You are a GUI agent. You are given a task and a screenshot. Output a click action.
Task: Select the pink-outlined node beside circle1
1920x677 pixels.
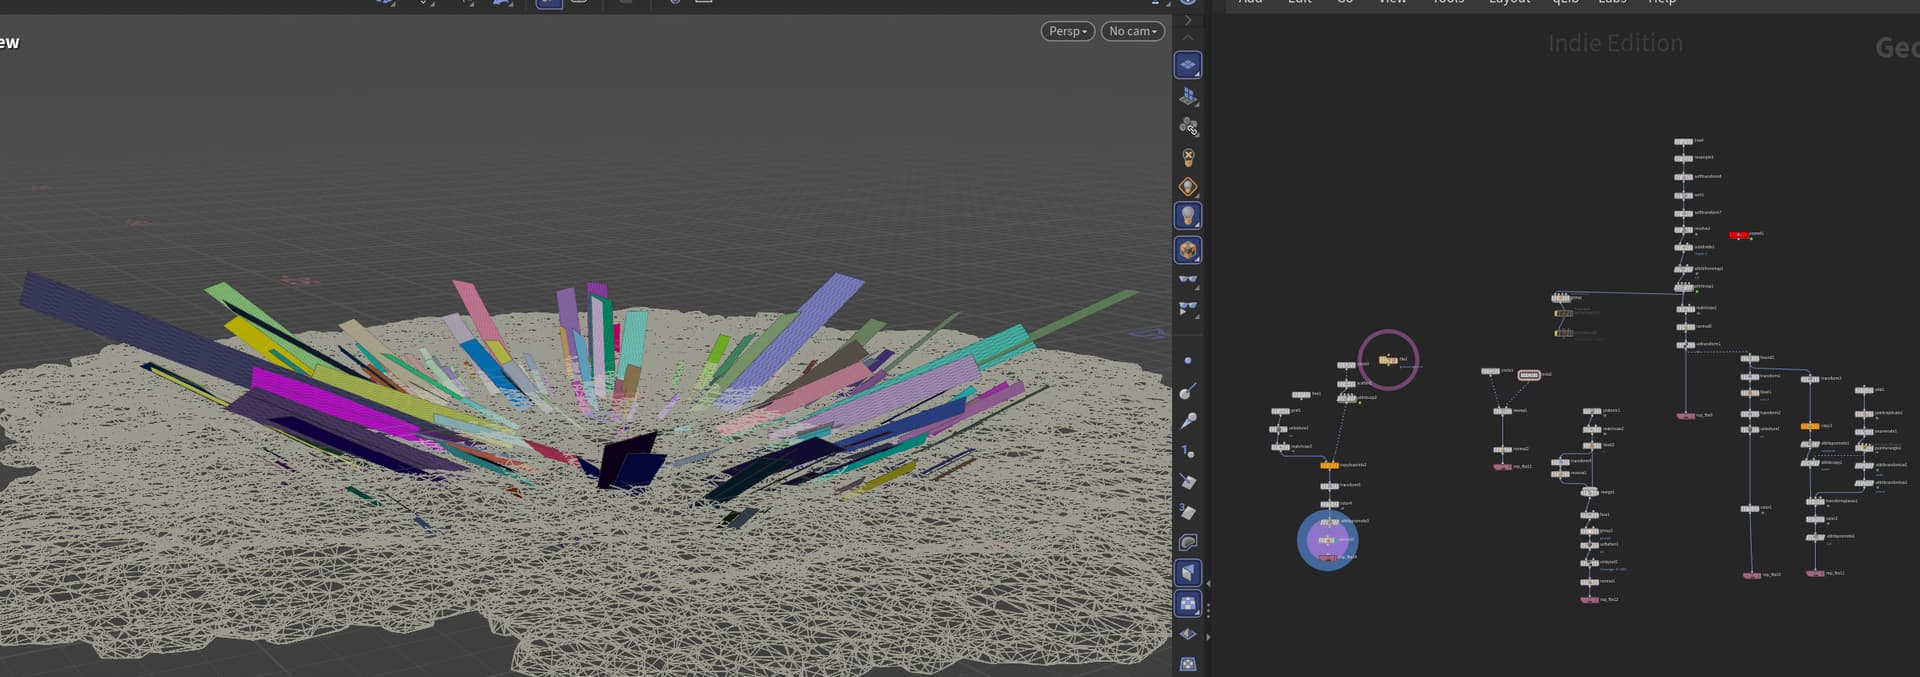(1529, 375)
